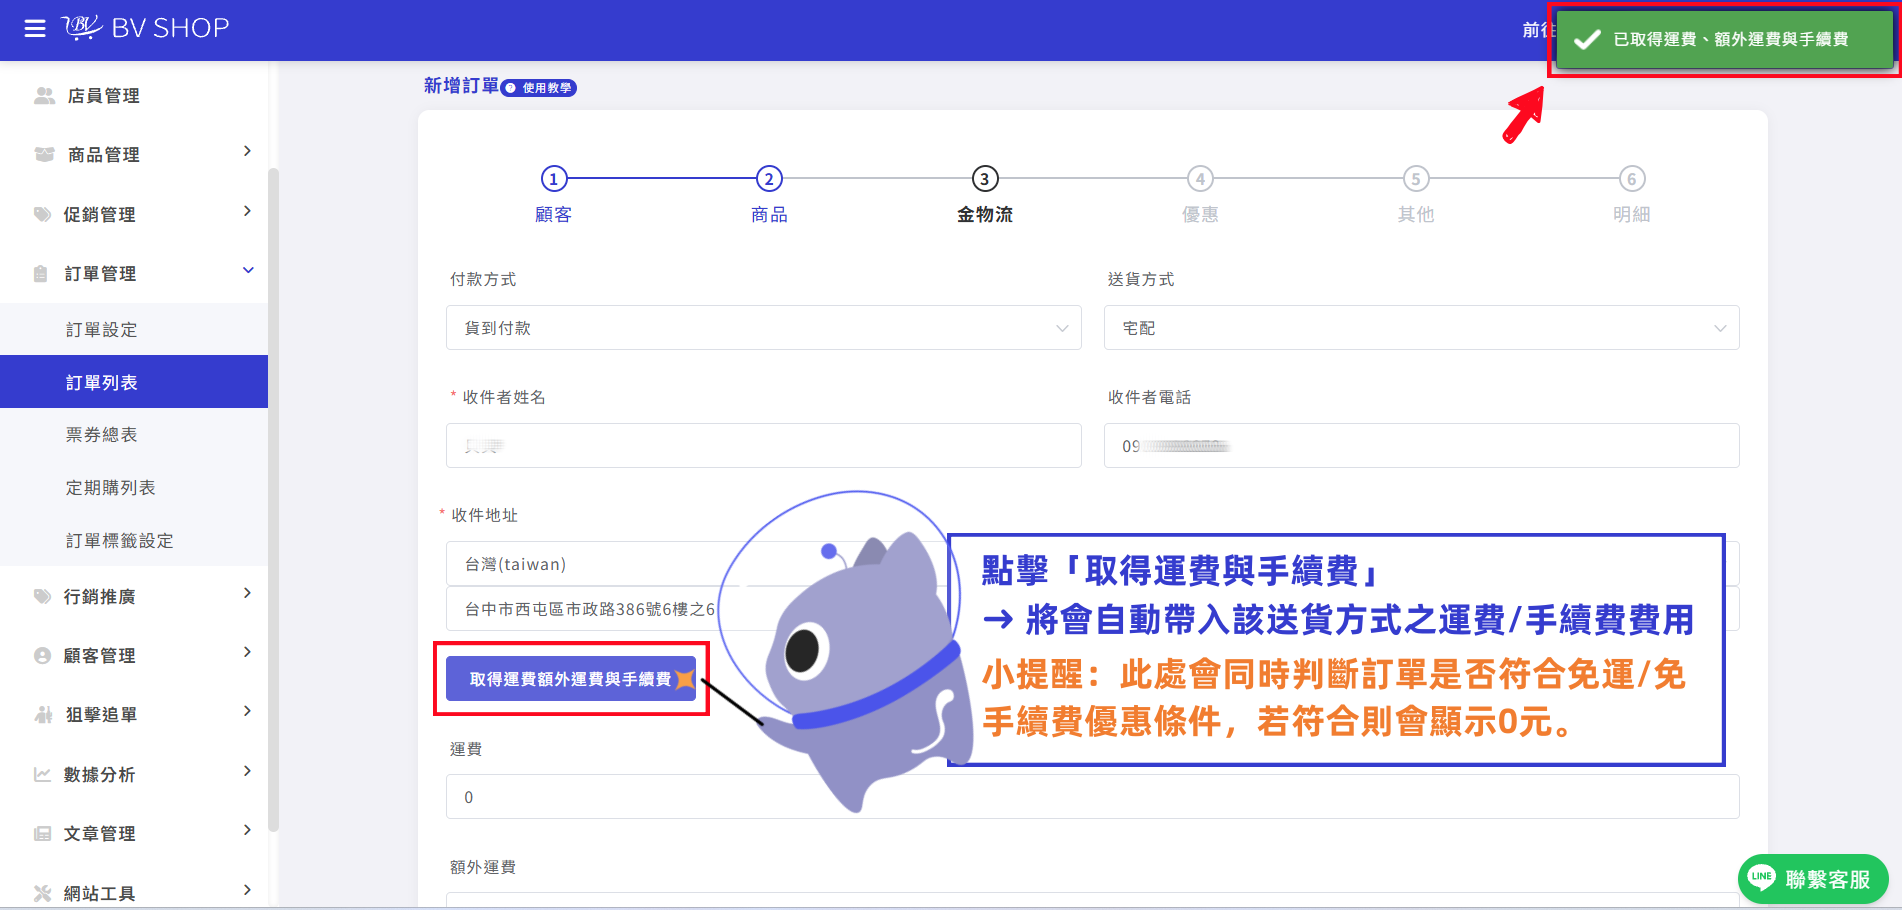Click the 訂單管理 clipboard icon

point(41,273)
